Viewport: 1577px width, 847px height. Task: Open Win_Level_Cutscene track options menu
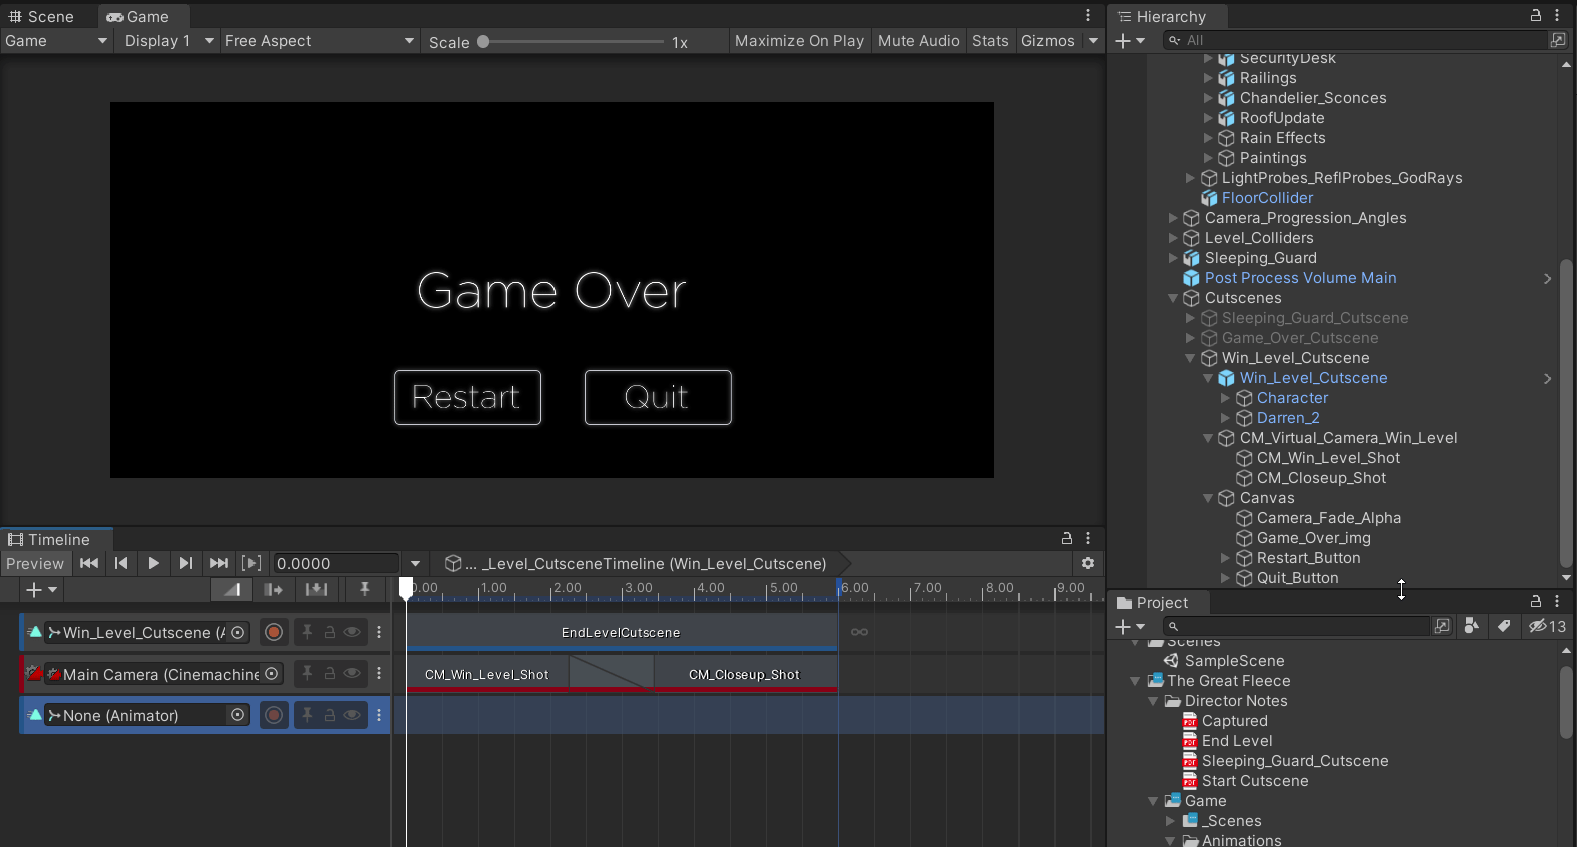pyautogui.click(x=379, y=632)
